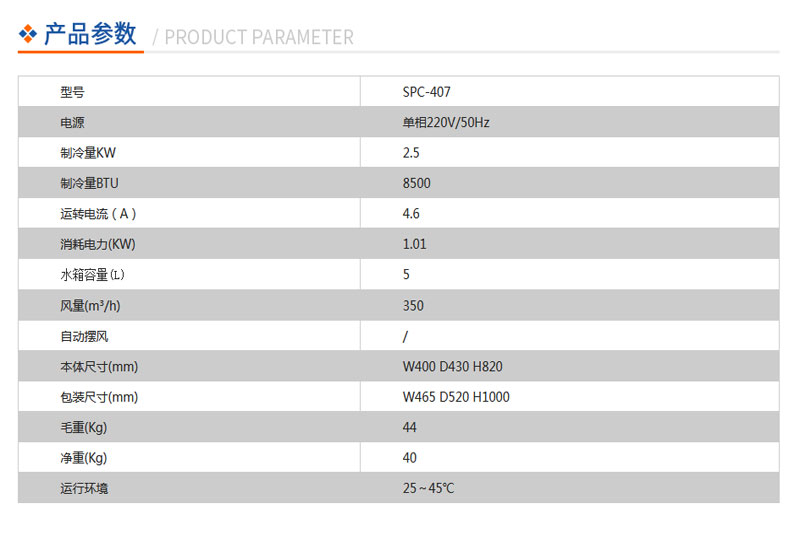Select the 电源 row label
This screenshot has width=800, height=544.
[x=72, y=122]
